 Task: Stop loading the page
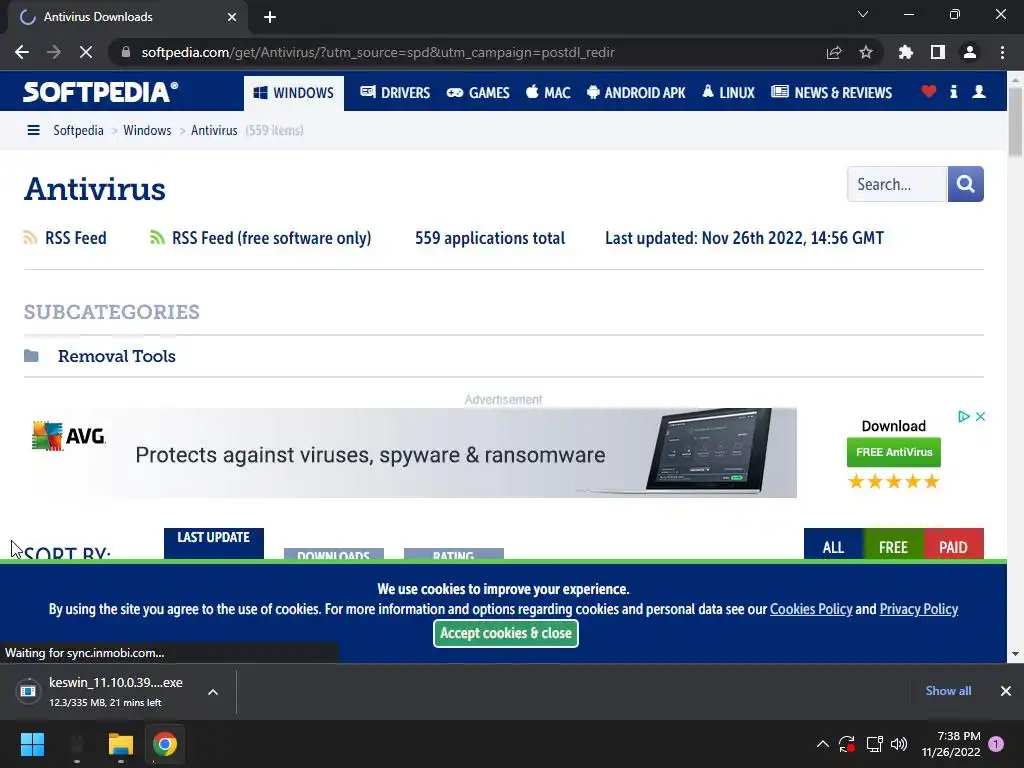click(86, 52)
